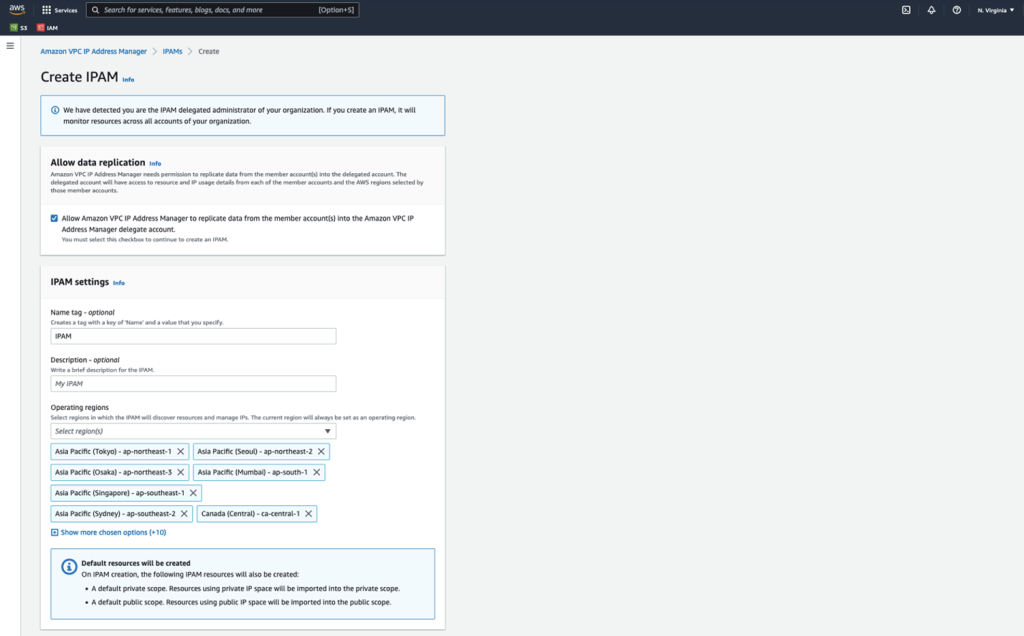Click the info icon in Default resources box
Screen dimensions: 1024x636
69,567
